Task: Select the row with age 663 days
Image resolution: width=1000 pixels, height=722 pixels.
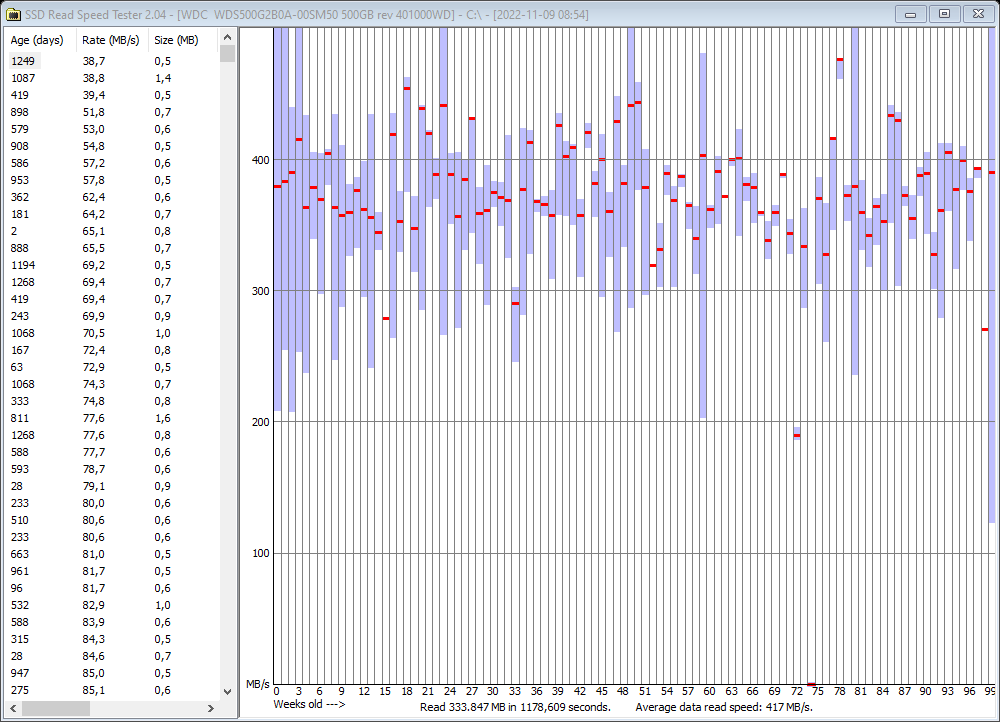Action: pyautogui.click(x=112, y=554)
